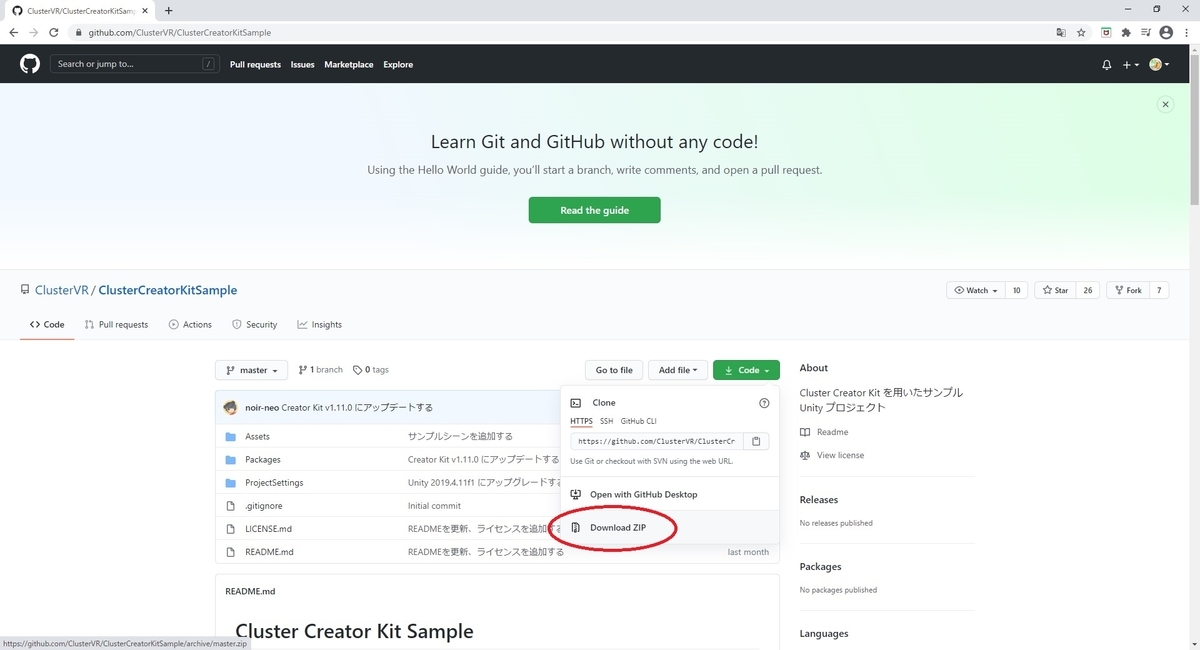
Task: Click the translate page icon in address bar
Action: 1061,32
